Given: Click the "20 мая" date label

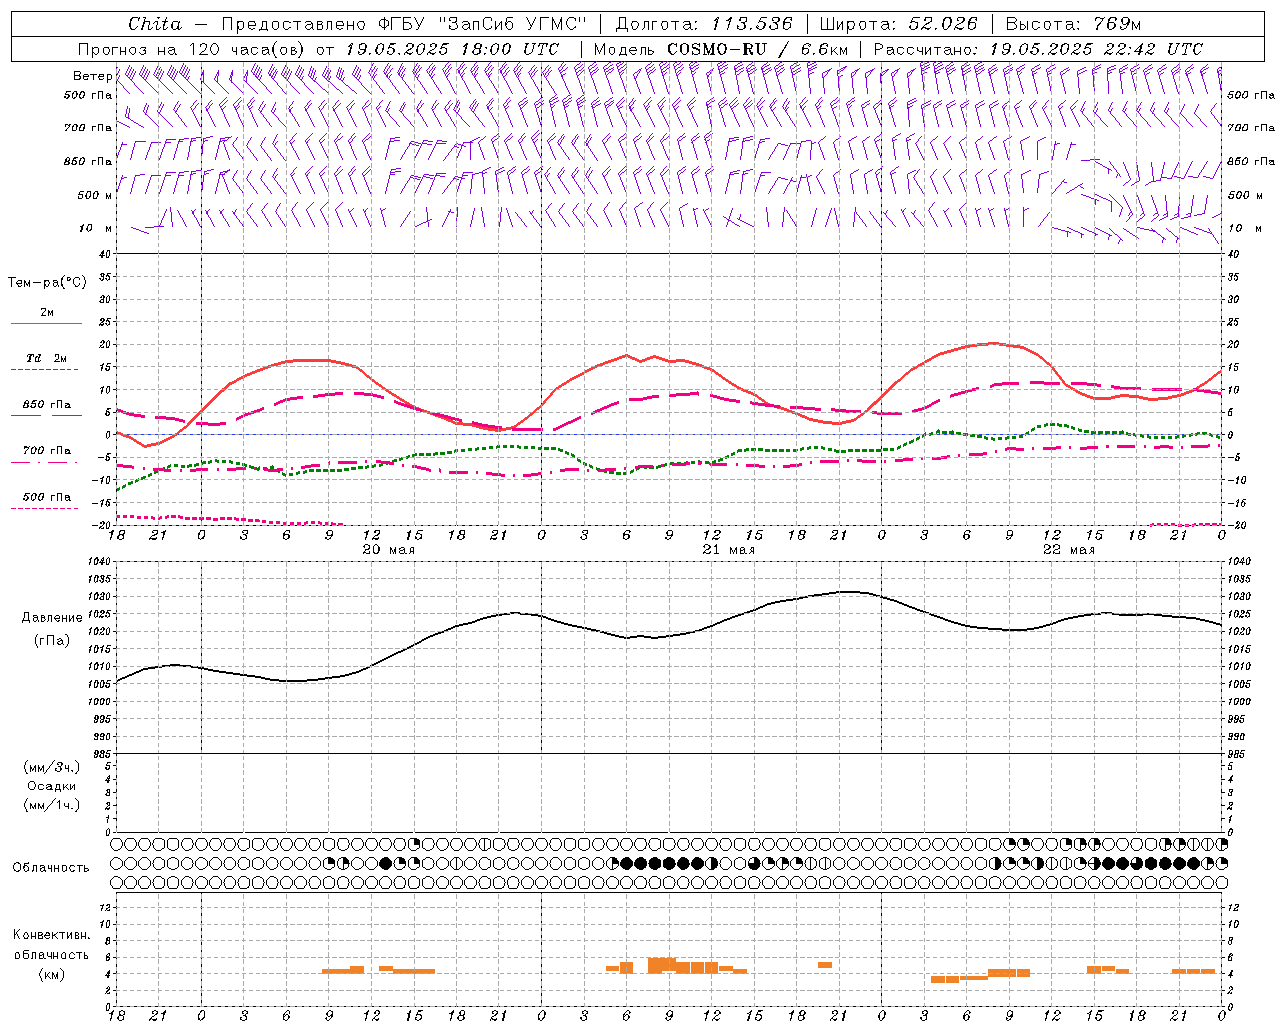Looking at the screenshot, I should click(x=389, y=550).
